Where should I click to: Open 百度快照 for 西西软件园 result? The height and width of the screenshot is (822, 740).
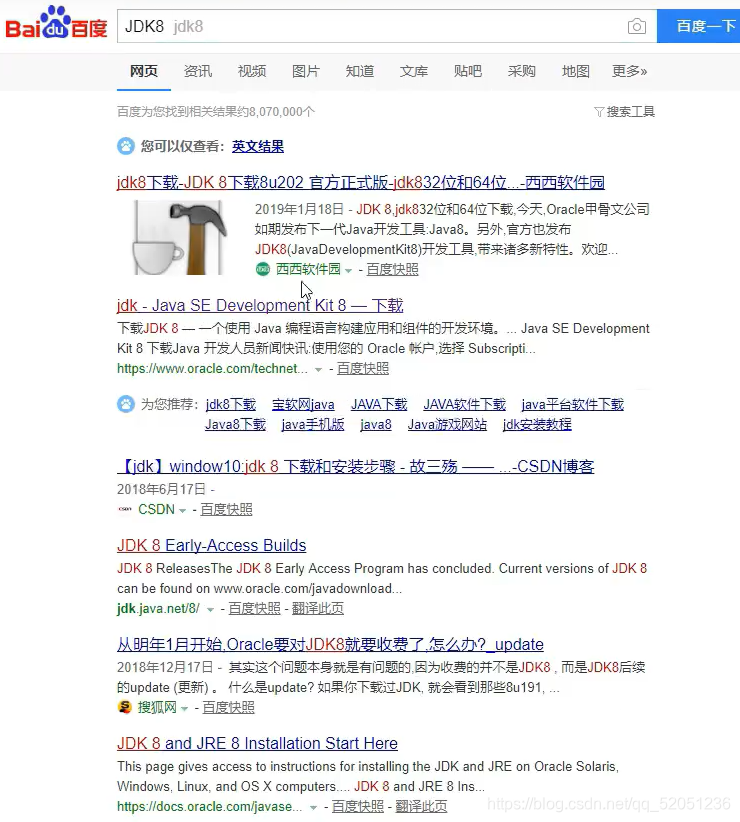pyautogui.click(x=392, y=269)
